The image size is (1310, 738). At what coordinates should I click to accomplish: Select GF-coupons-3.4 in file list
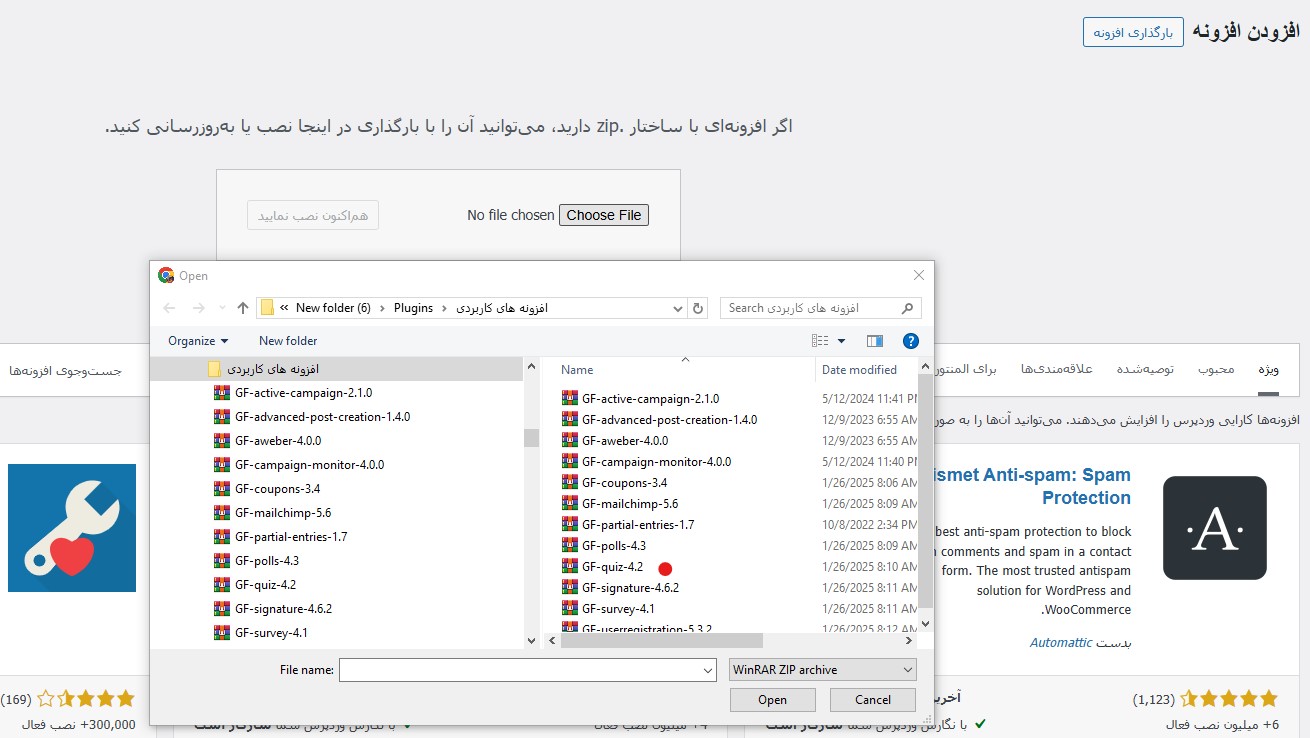pyautogui.click(x=624, y=483)
